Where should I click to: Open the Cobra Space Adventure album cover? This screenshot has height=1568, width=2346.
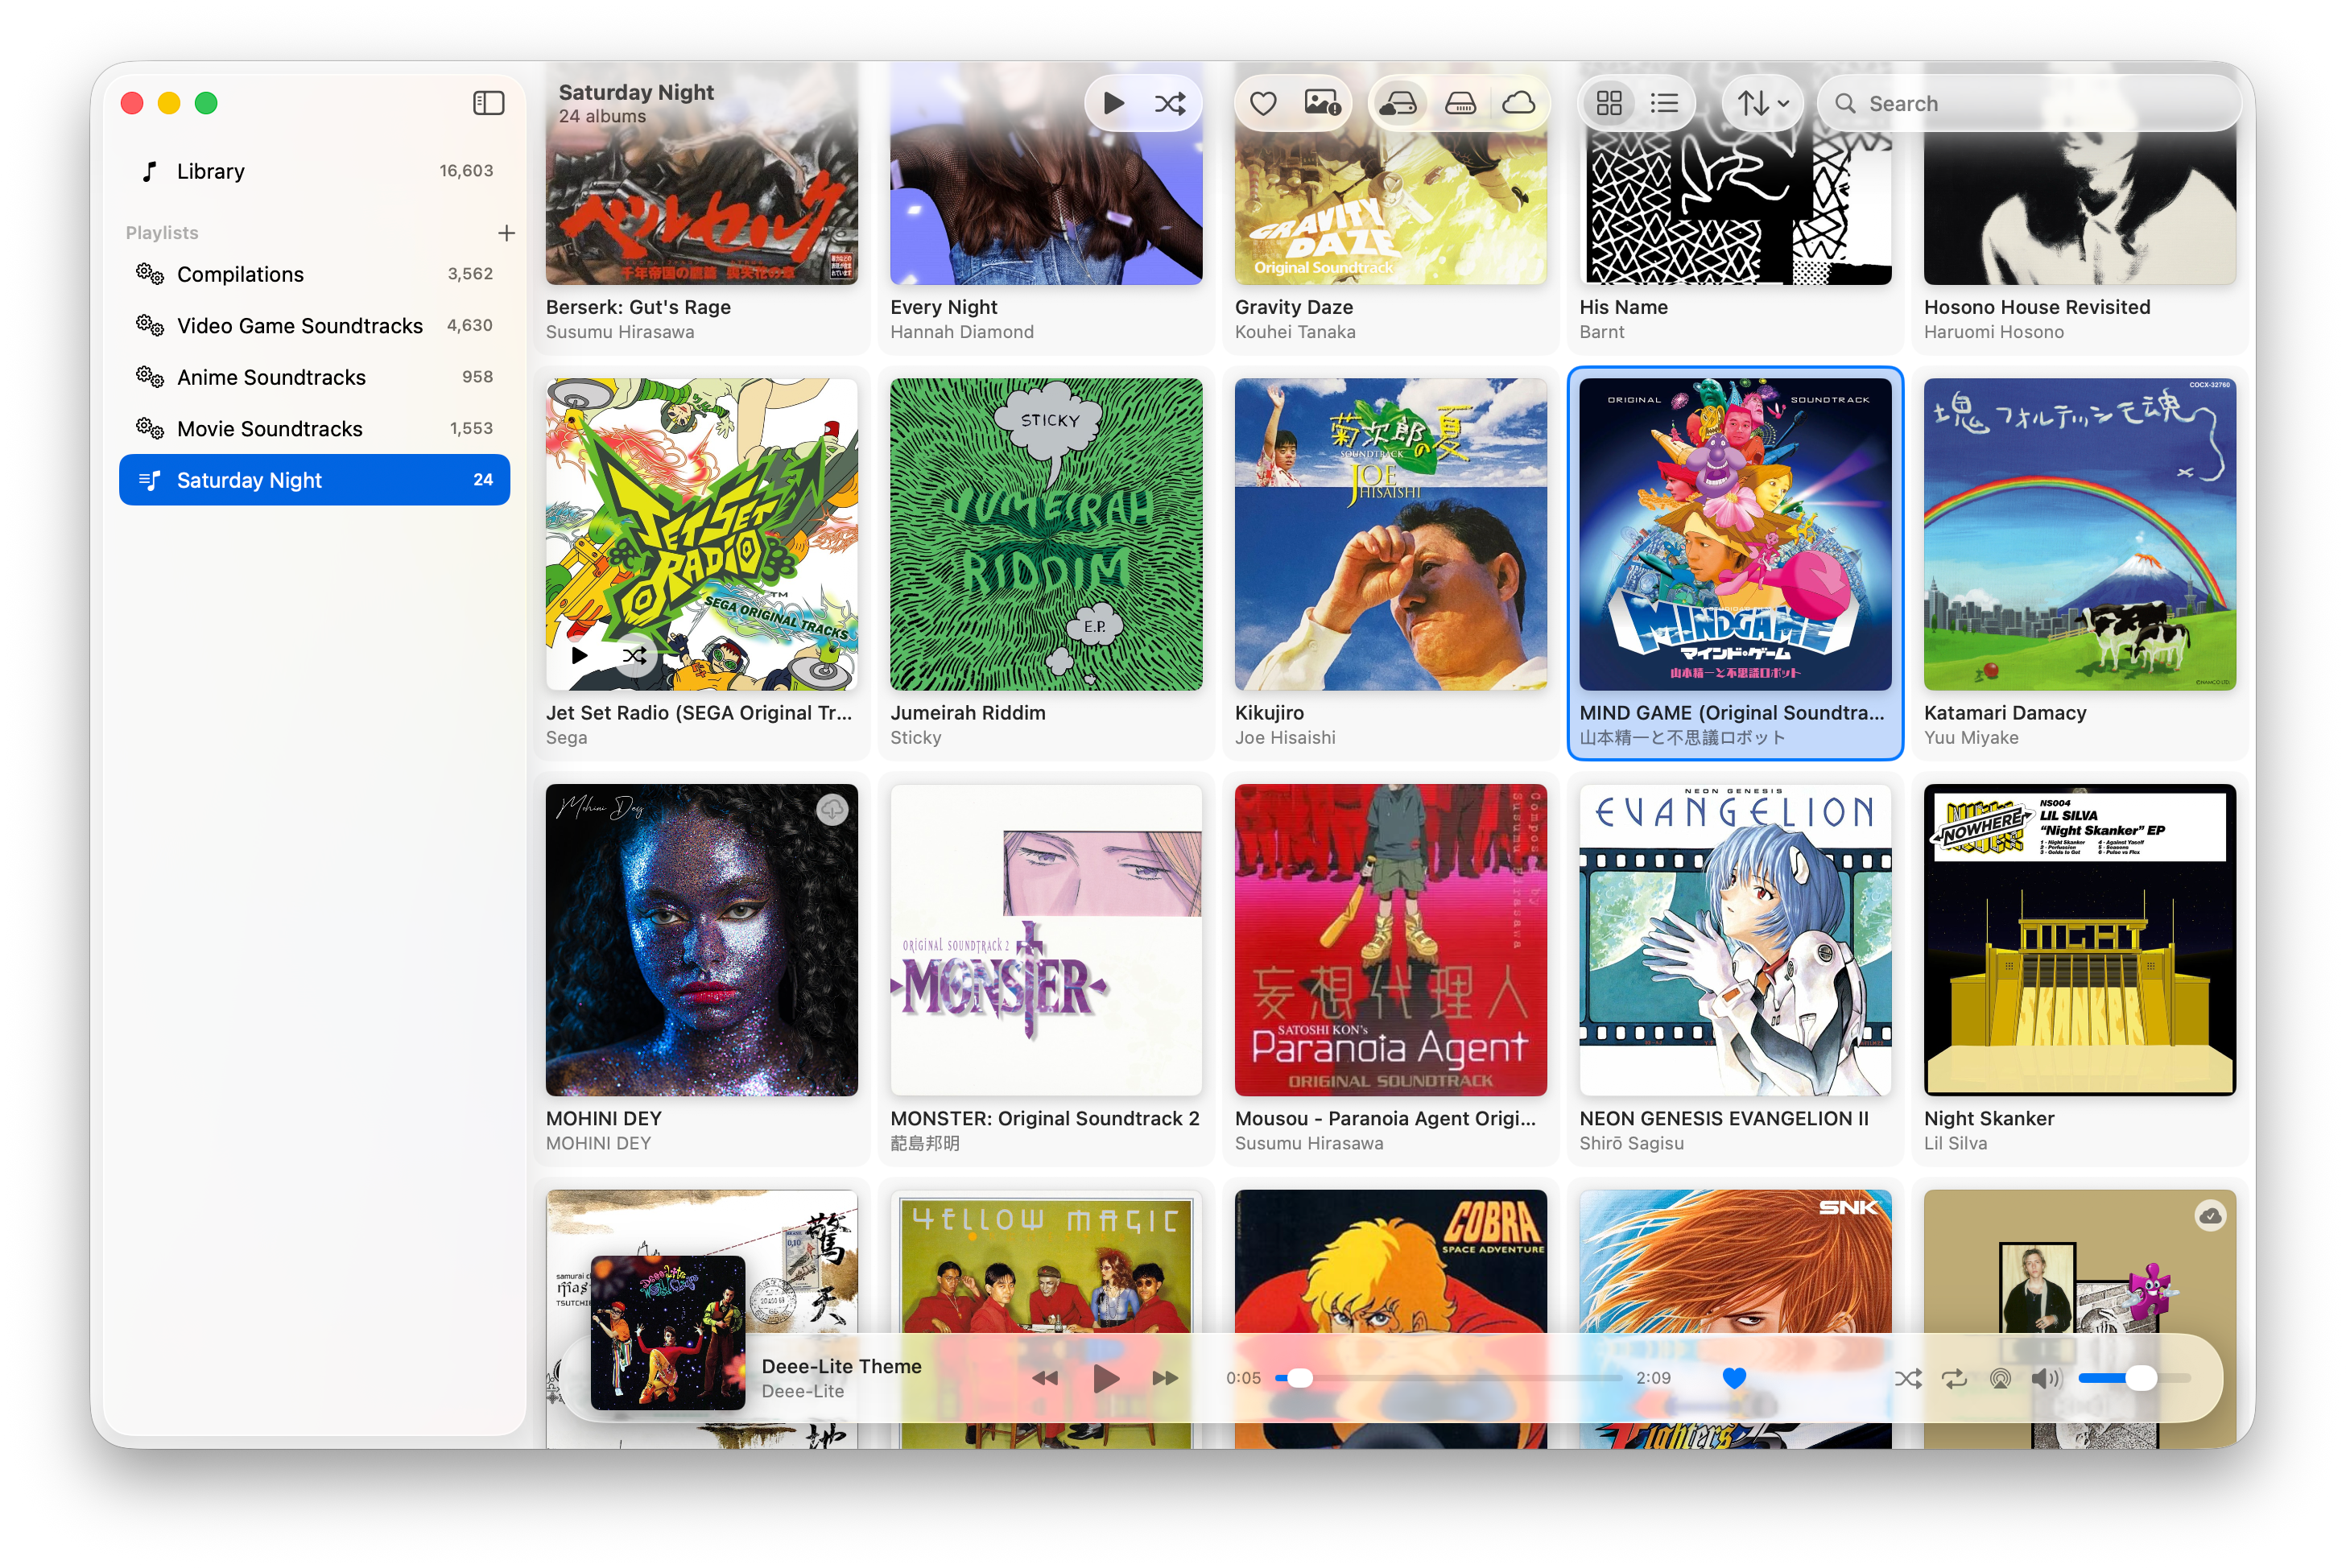[1390, 1262]
